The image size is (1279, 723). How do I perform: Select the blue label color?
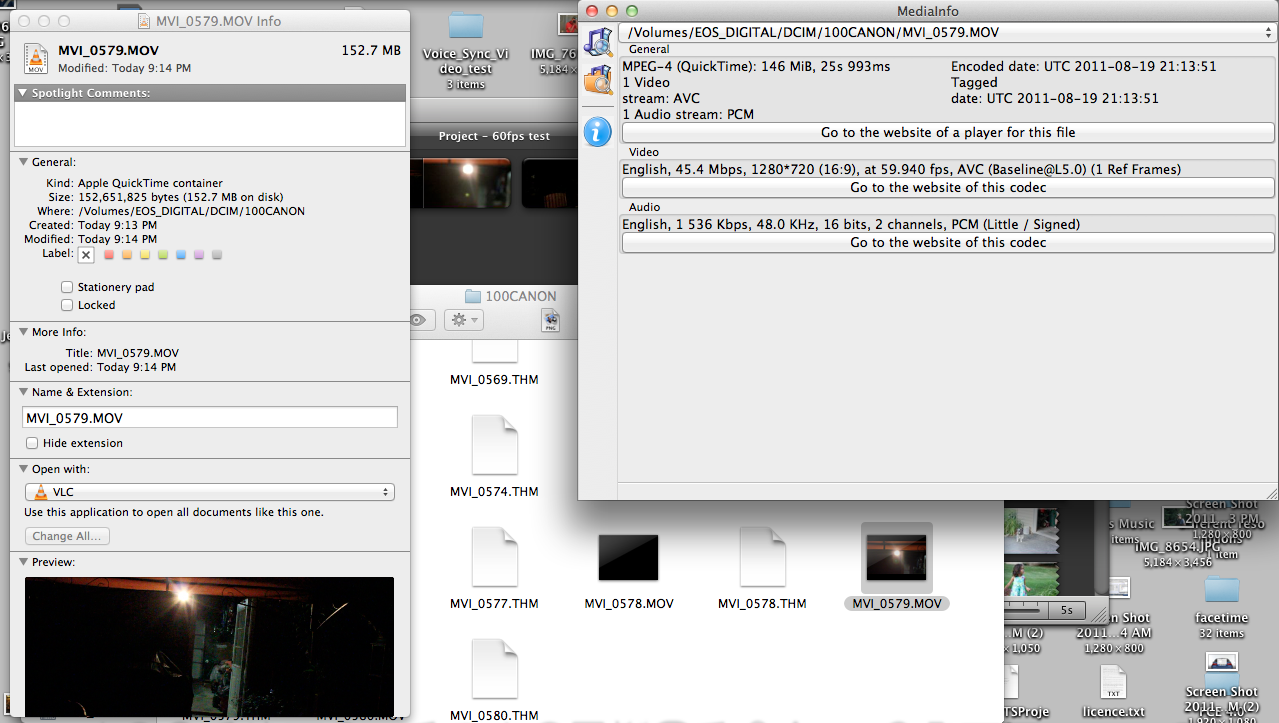click(x=181, y=255)
